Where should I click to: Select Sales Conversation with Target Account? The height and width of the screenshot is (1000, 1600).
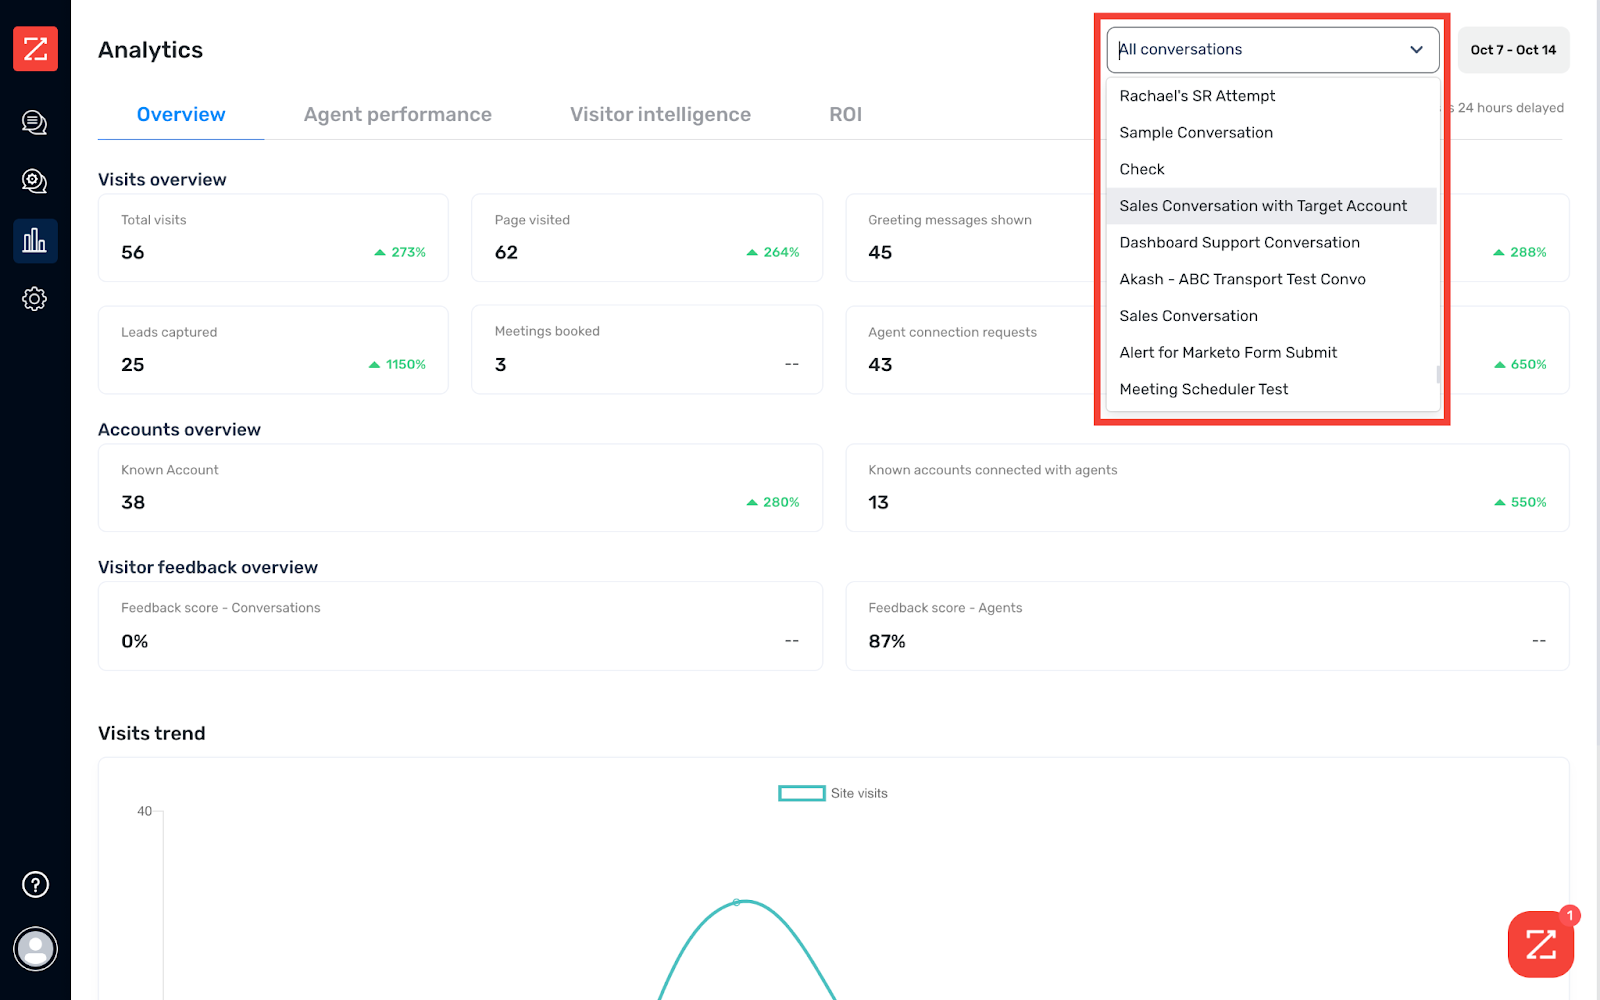[1272, 206]
